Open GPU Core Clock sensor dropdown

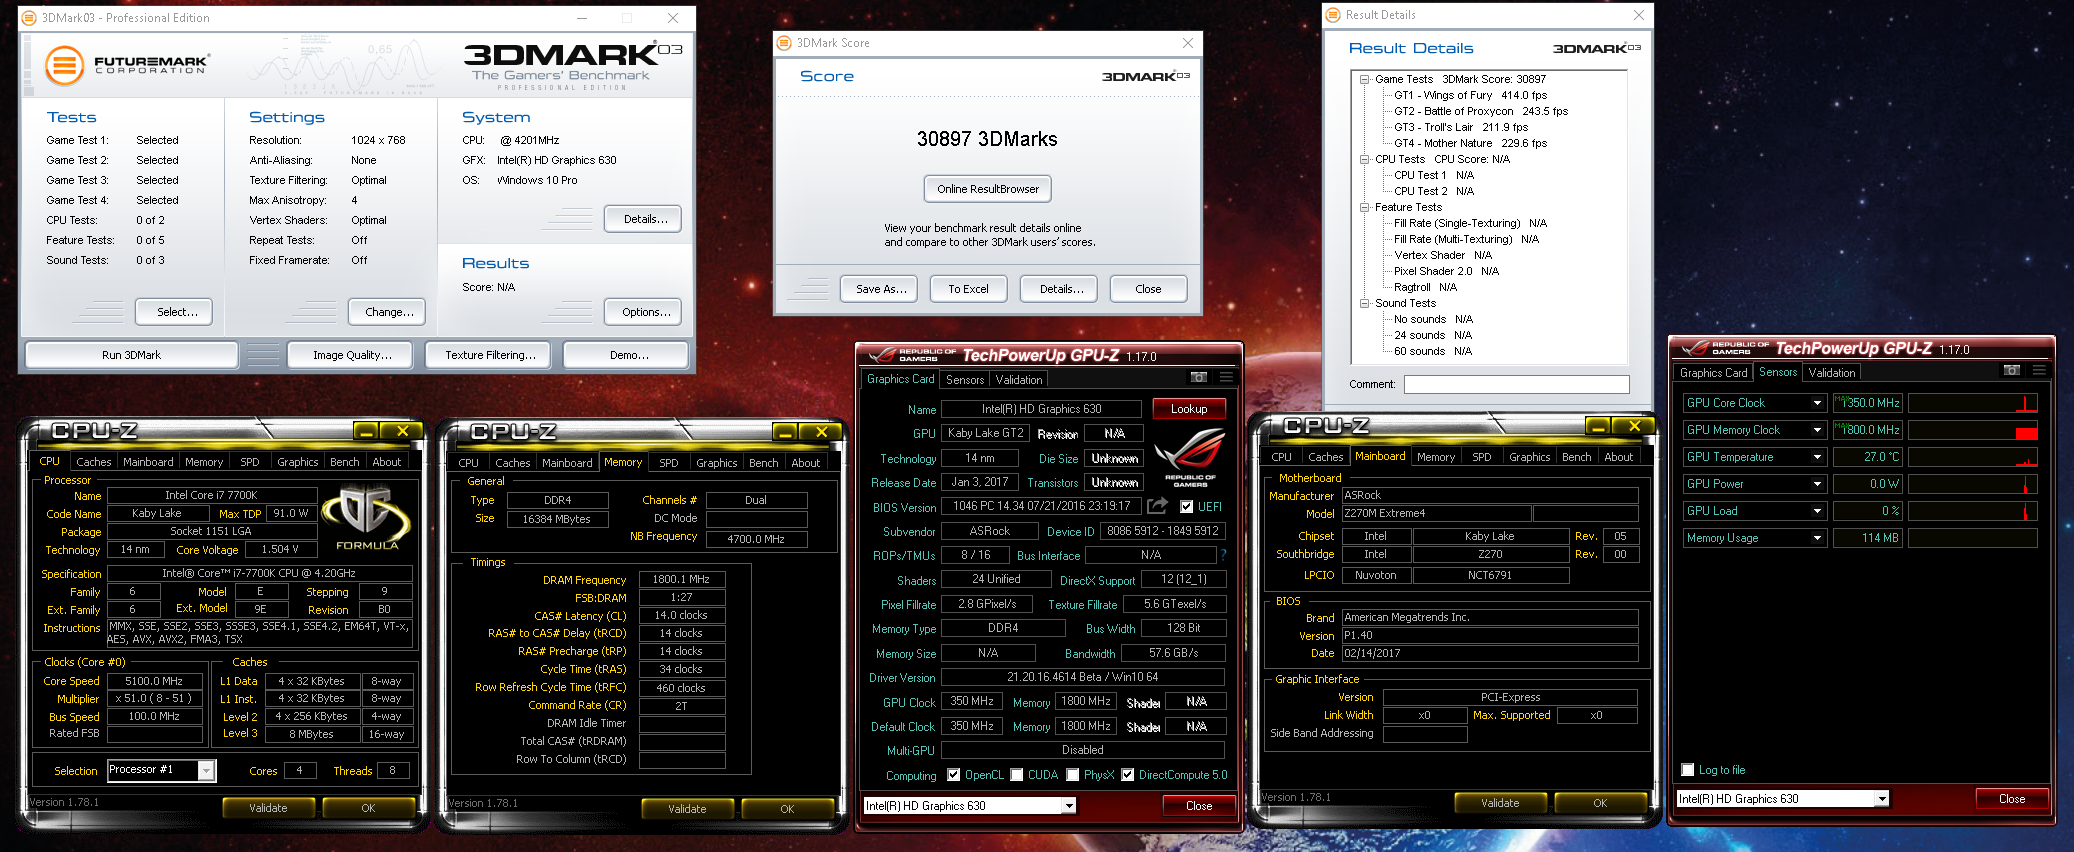click(1817, 403)
